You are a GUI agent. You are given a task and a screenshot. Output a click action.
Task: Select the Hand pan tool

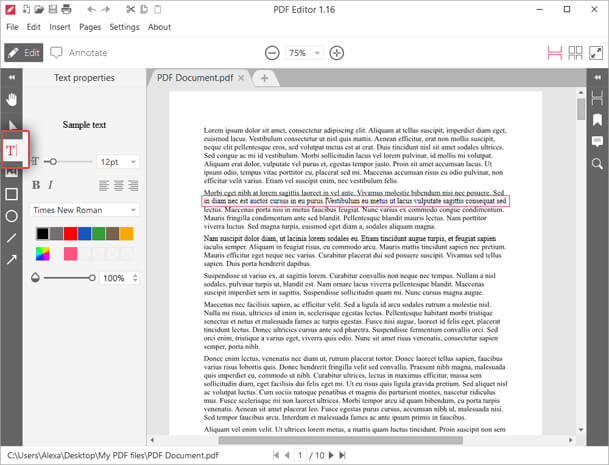12,99
